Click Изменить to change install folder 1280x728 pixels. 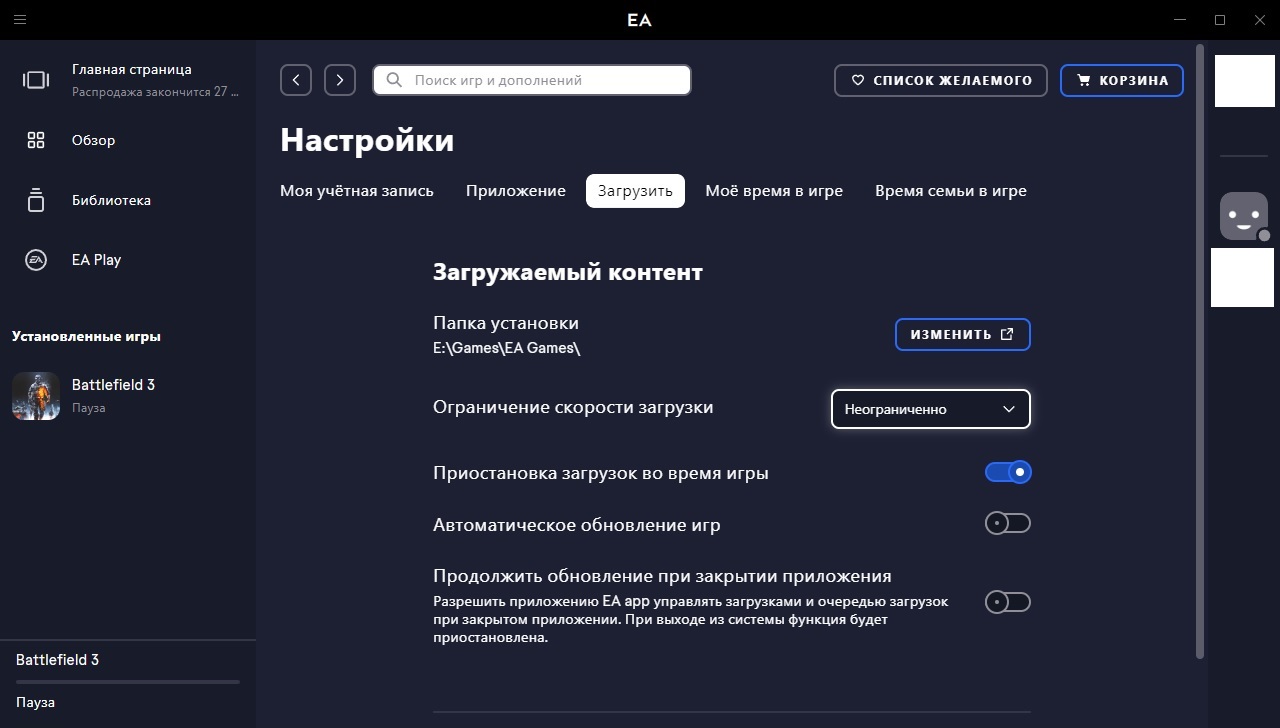(963, 334)
